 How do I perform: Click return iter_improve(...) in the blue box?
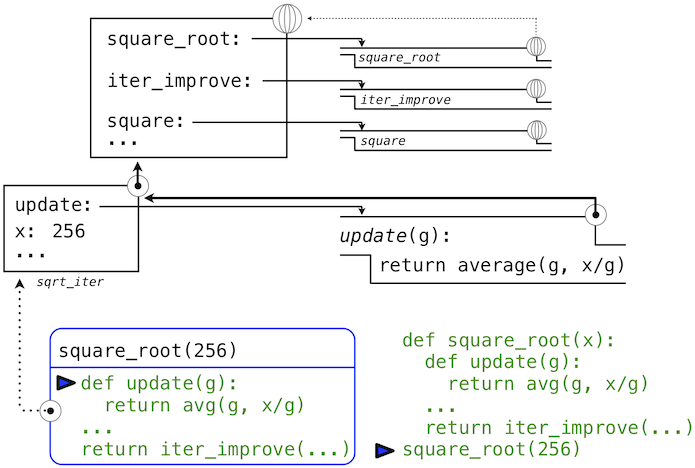(x=215, y=449)
